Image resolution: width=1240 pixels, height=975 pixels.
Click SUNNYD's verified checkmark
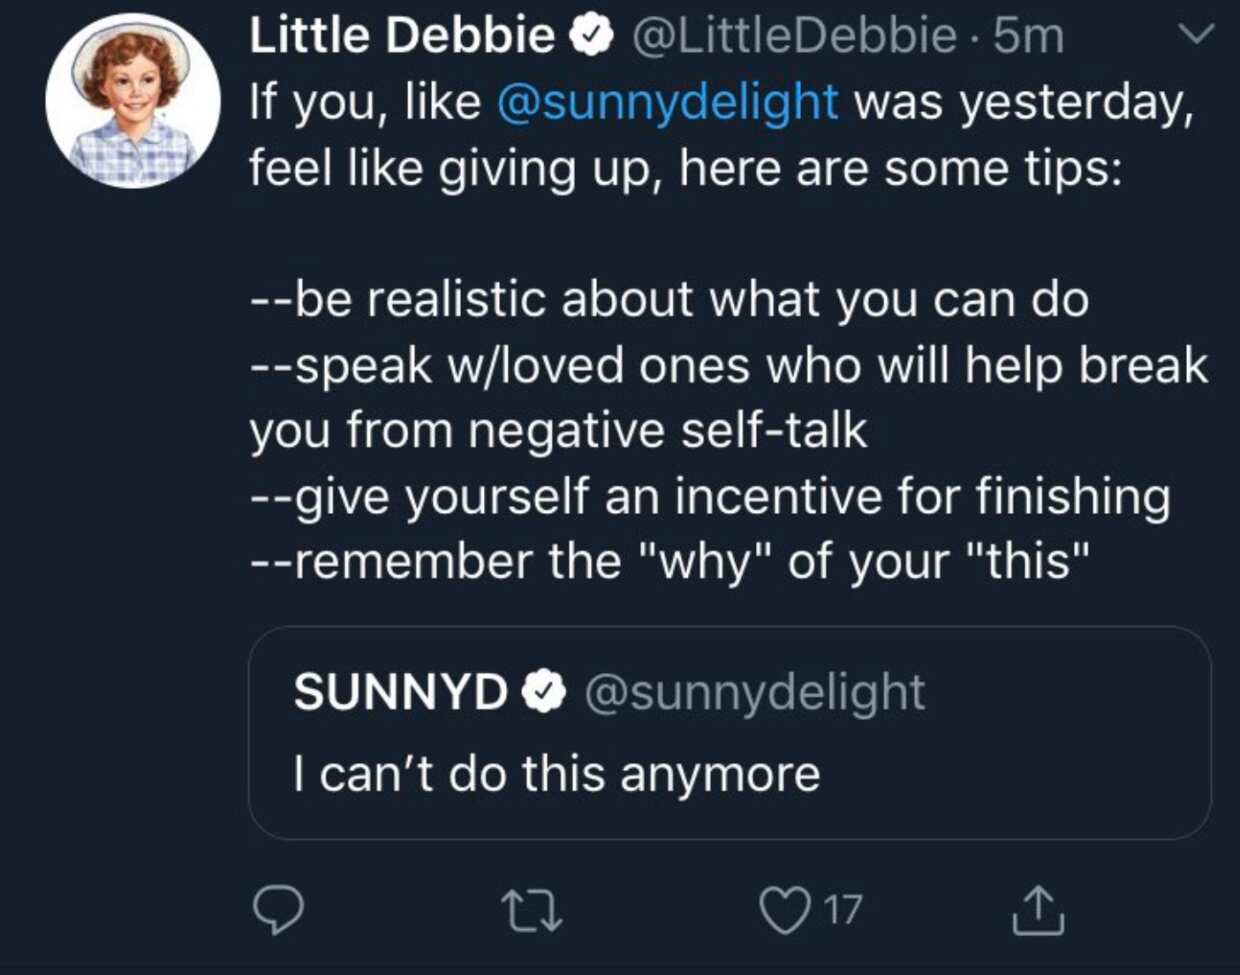pyautogui.click(x=545, y=691)
